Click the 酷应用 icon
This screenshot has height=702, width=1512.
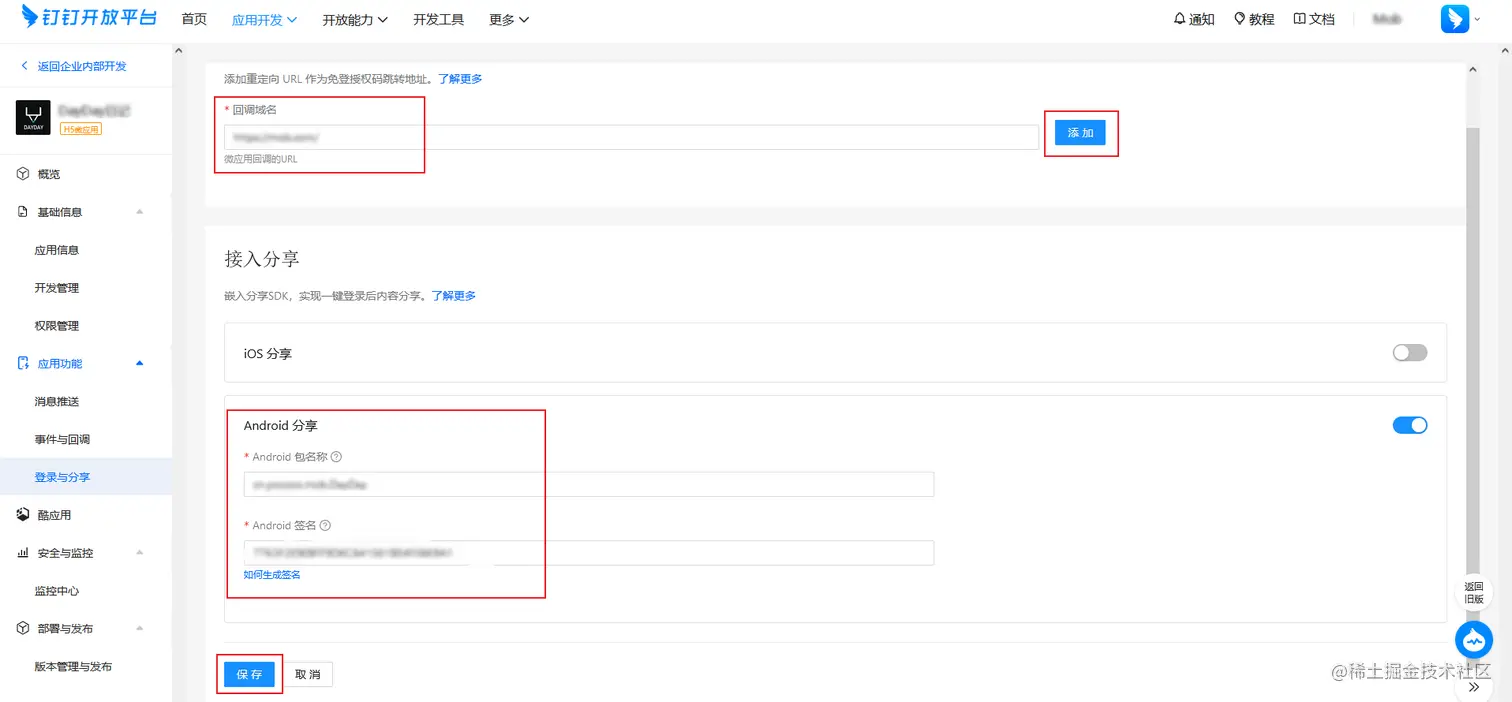23,515
